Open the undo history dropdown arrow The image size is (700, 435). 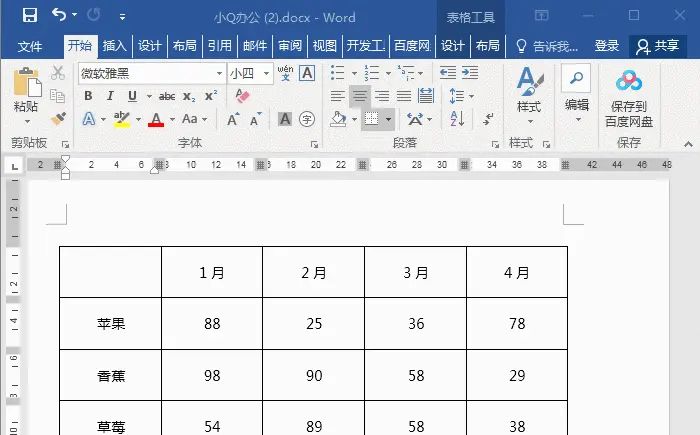(75, 15)
